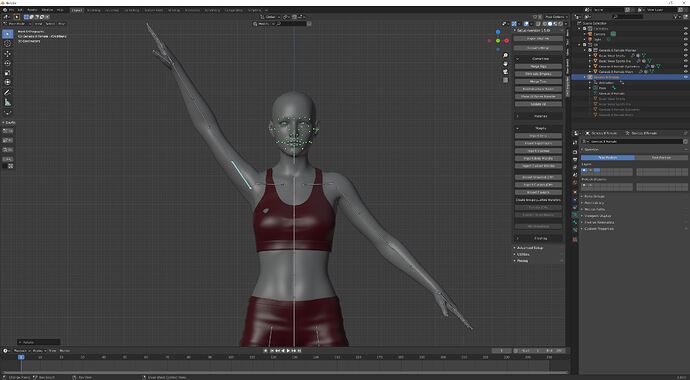
Task: Open the Output properties tab icon
Action: (575, 159)
